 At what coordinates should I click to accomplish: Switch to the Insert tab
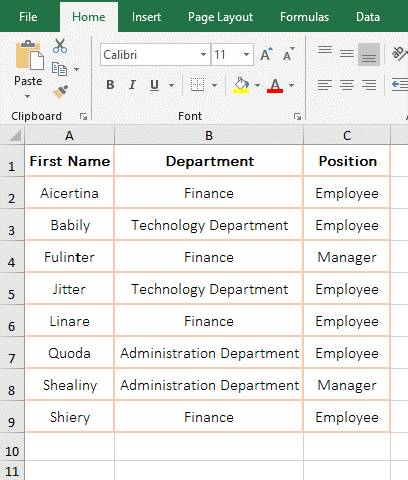(x=146, y=17)
